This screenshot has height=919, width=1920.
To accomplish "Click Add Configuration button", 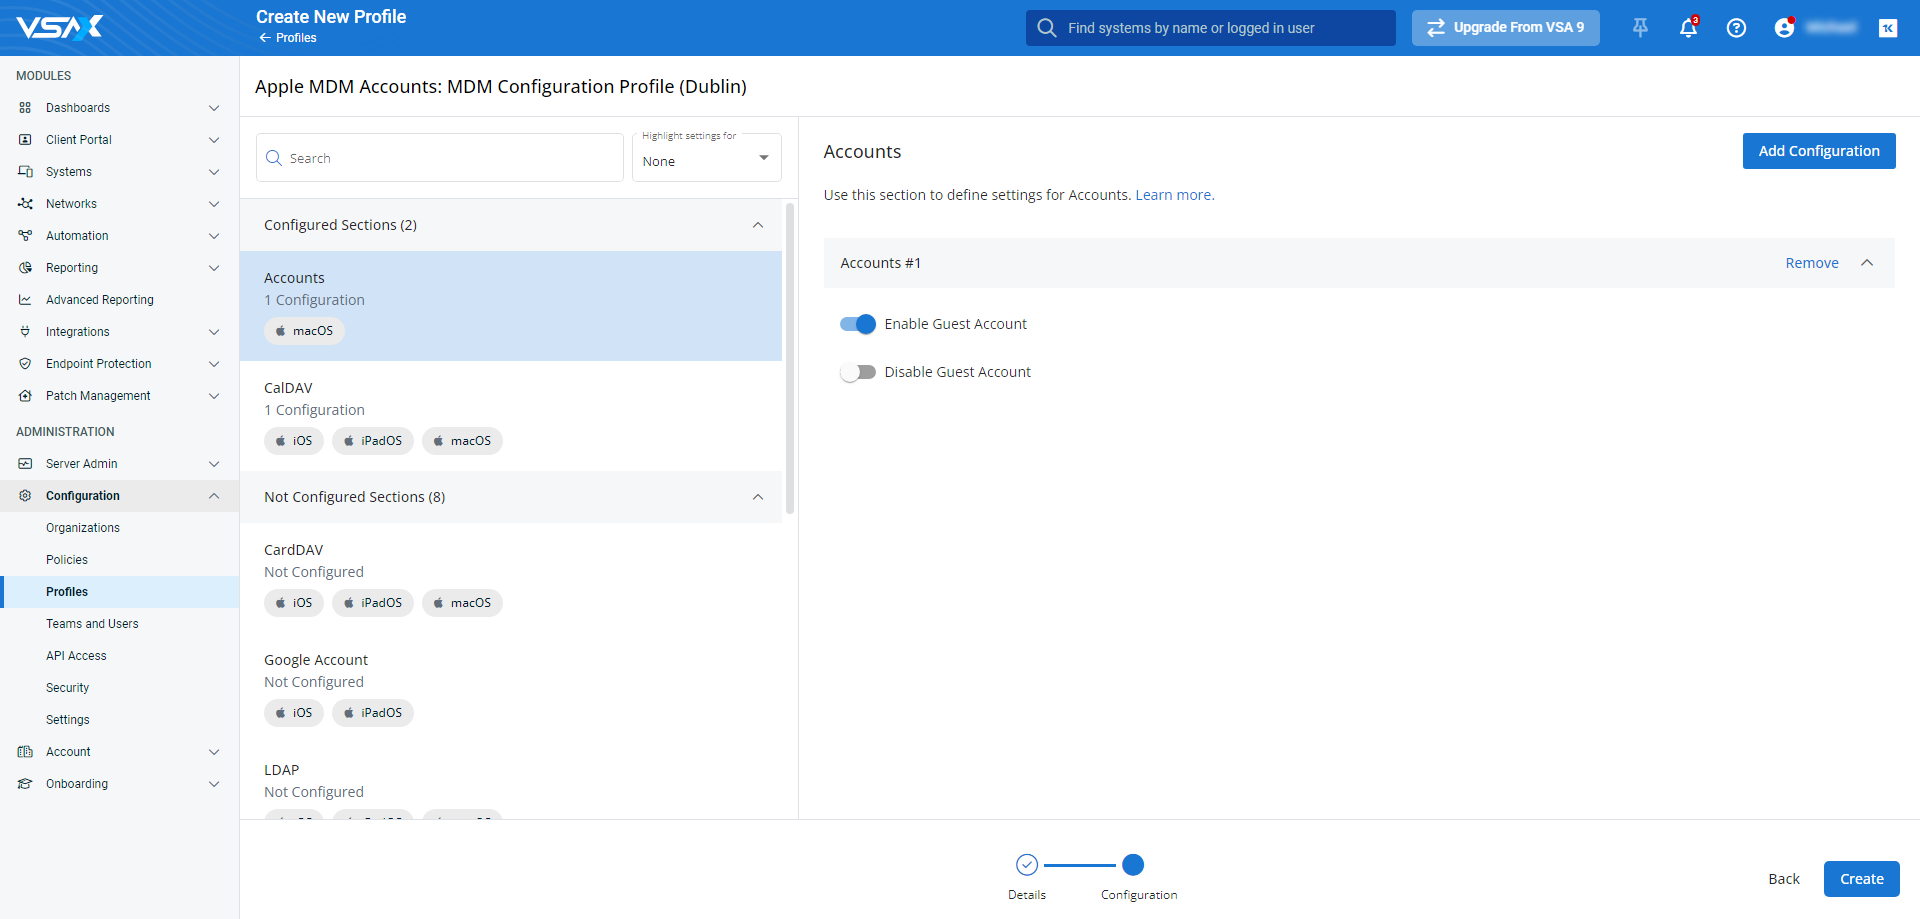I will coord(1819,151).
